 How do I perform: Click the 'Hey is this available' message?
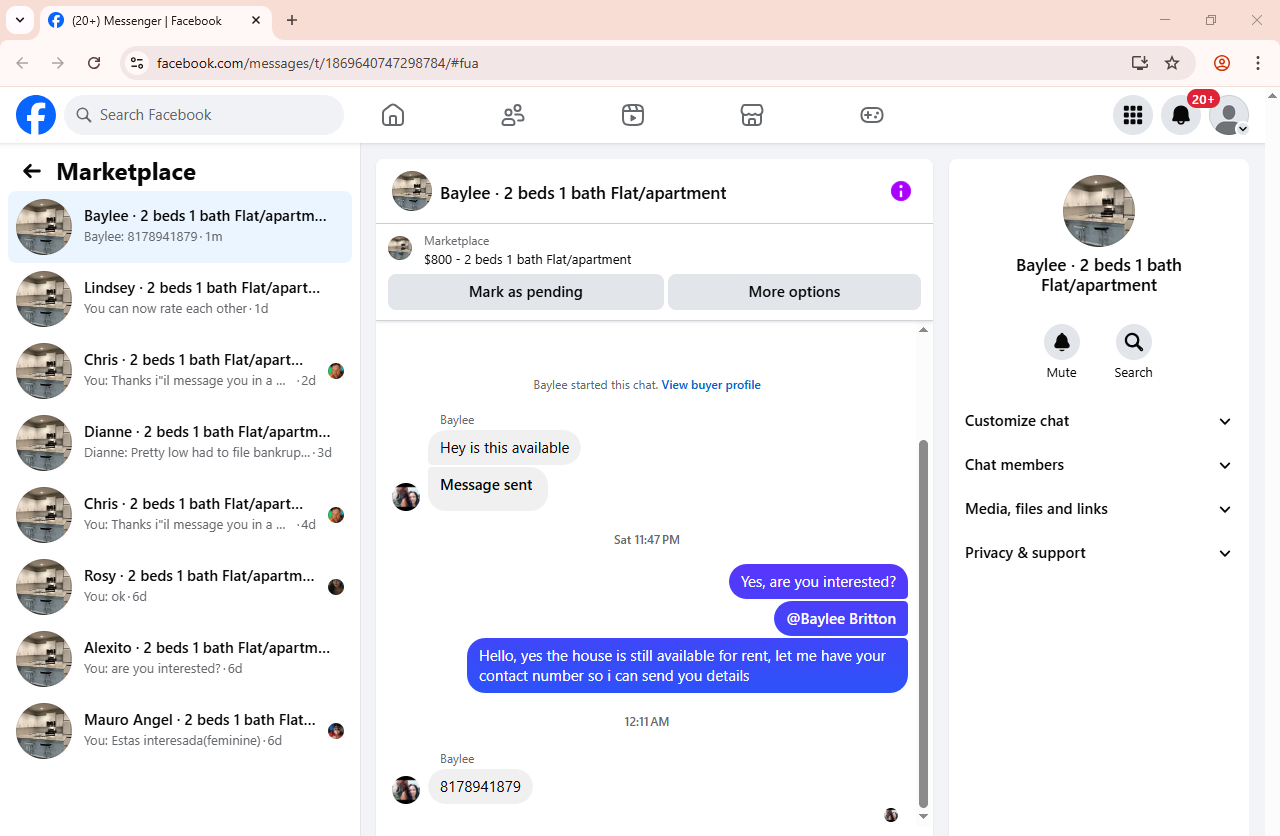[x=504, y=448]
